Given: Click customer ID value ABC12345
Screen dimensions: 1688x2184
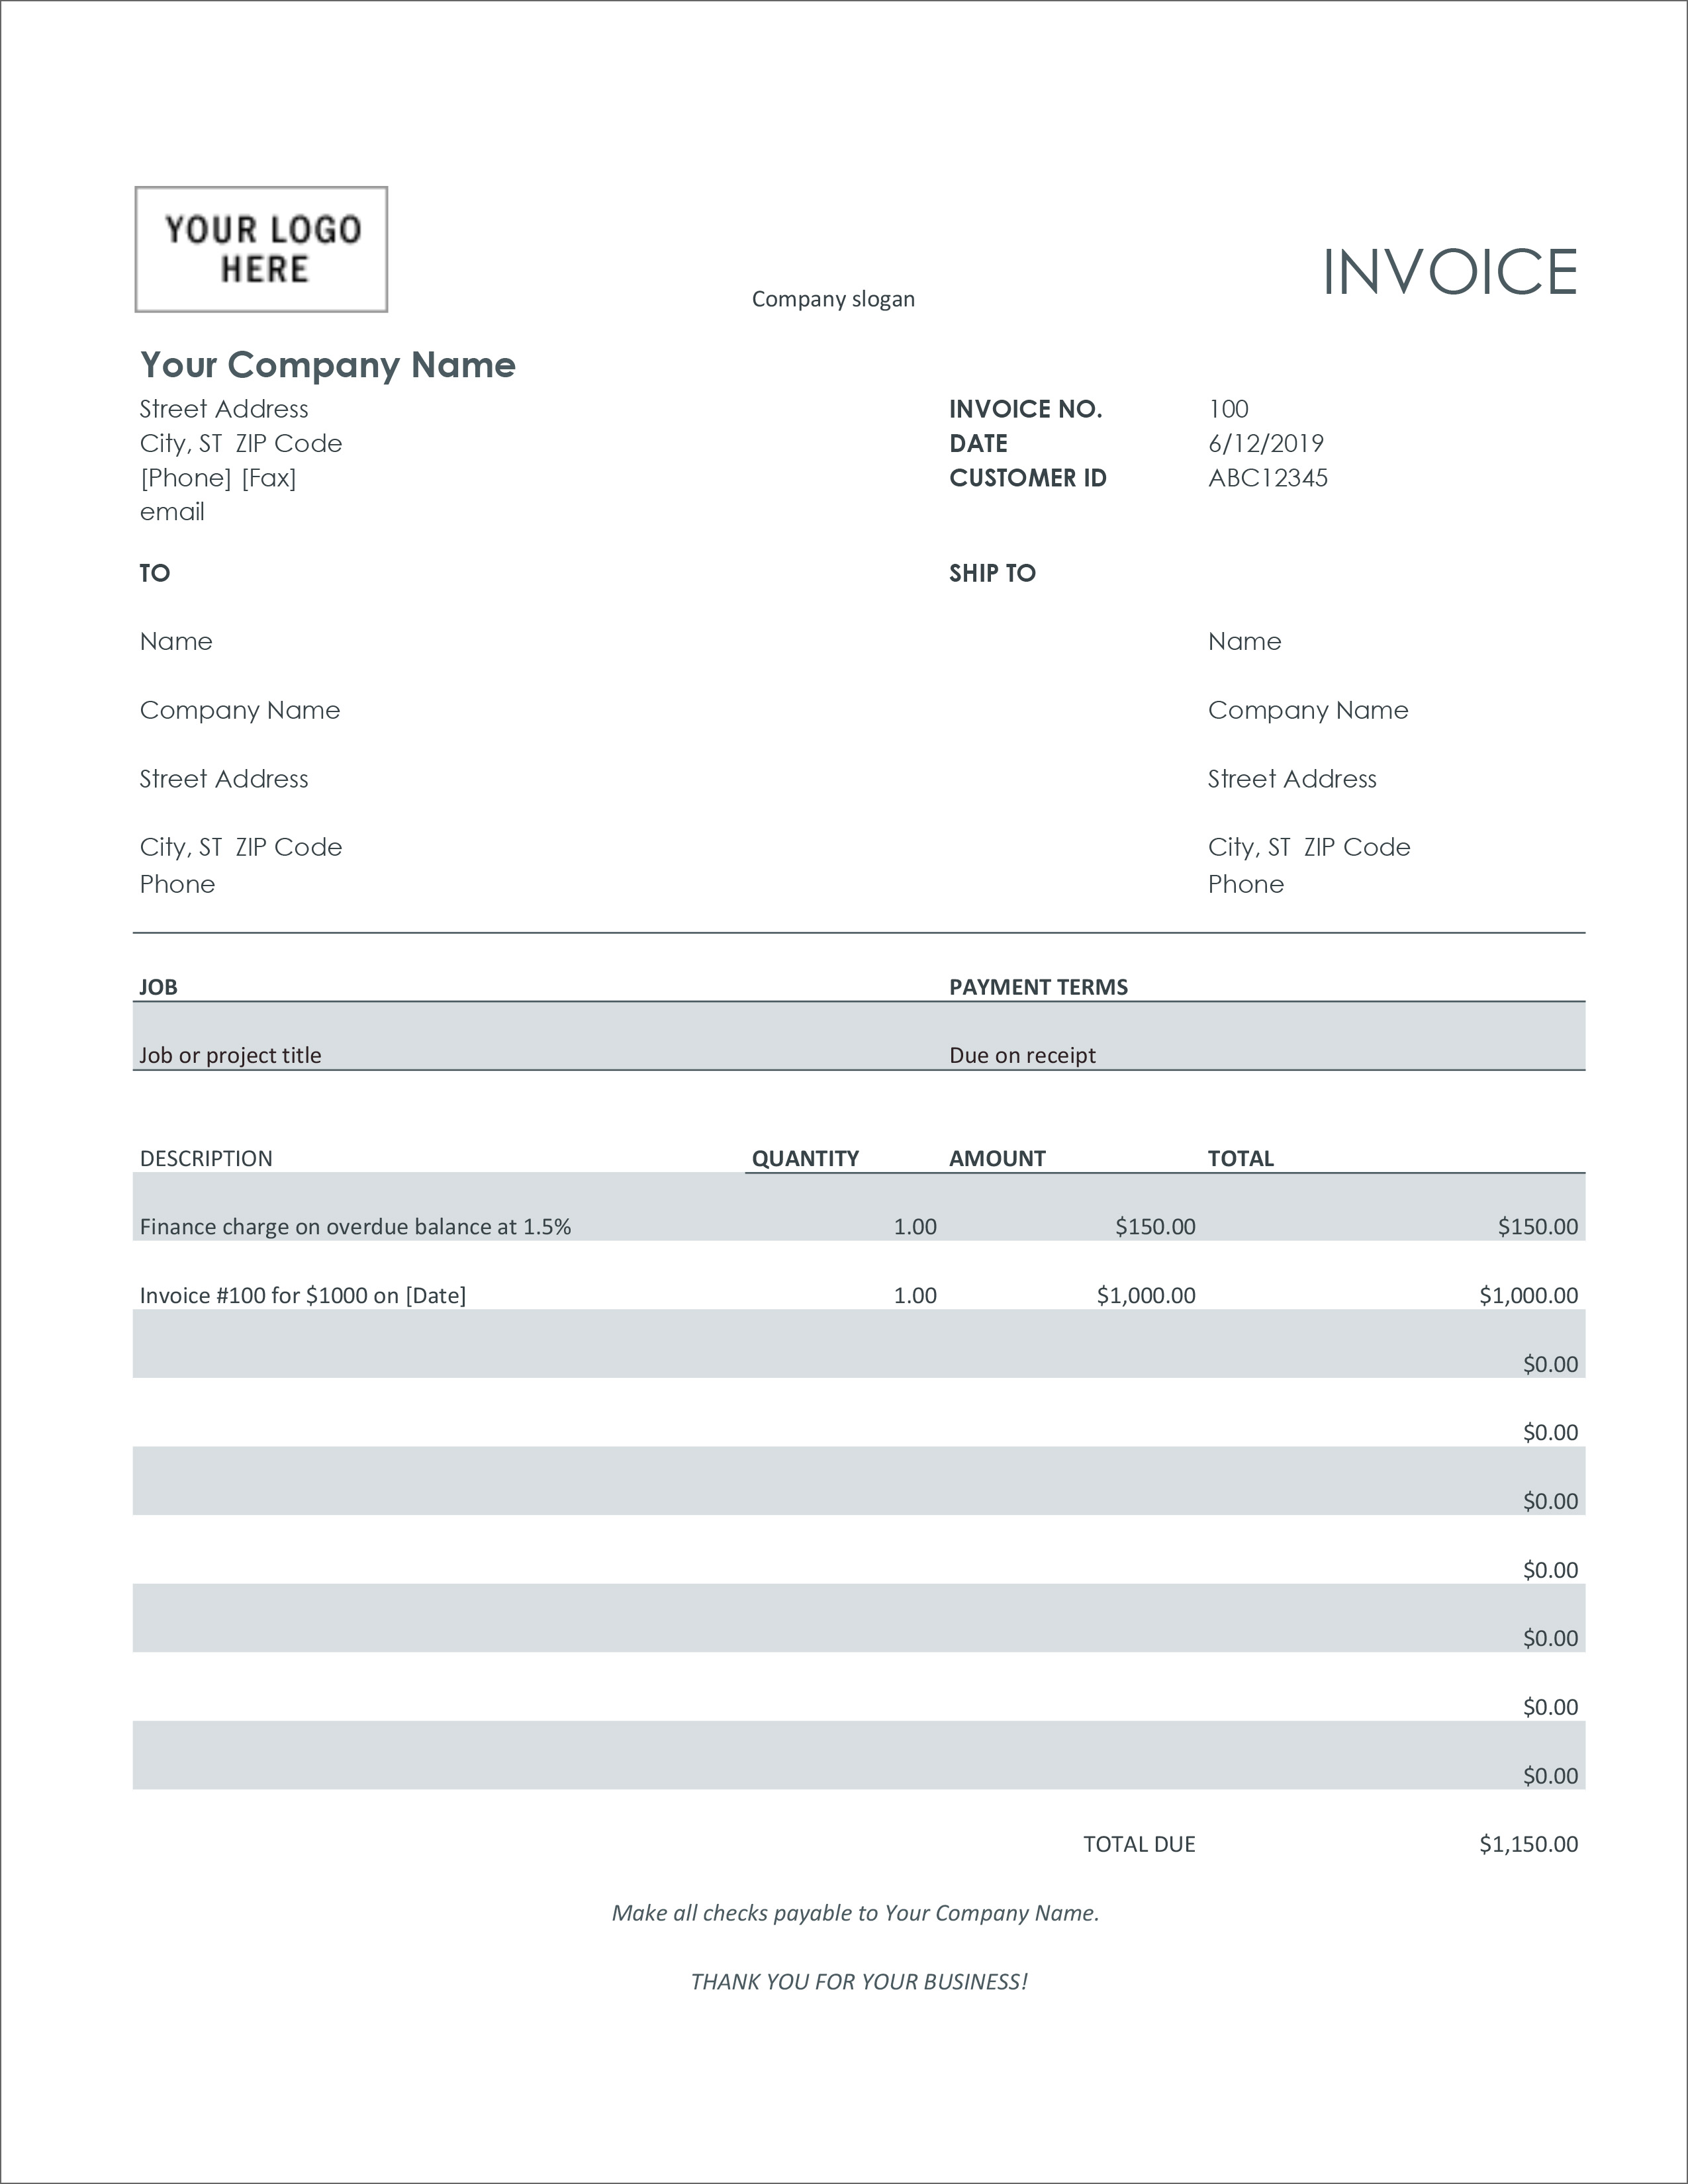Looking at the screenshot, I should (x=1268, y=478).
